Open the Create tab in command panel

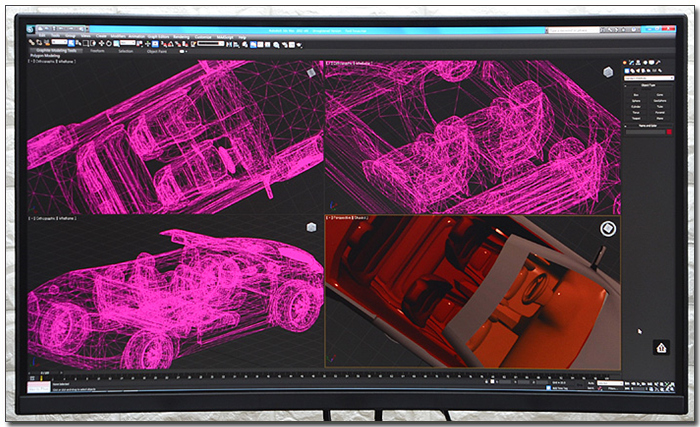(x=626, y=61)
